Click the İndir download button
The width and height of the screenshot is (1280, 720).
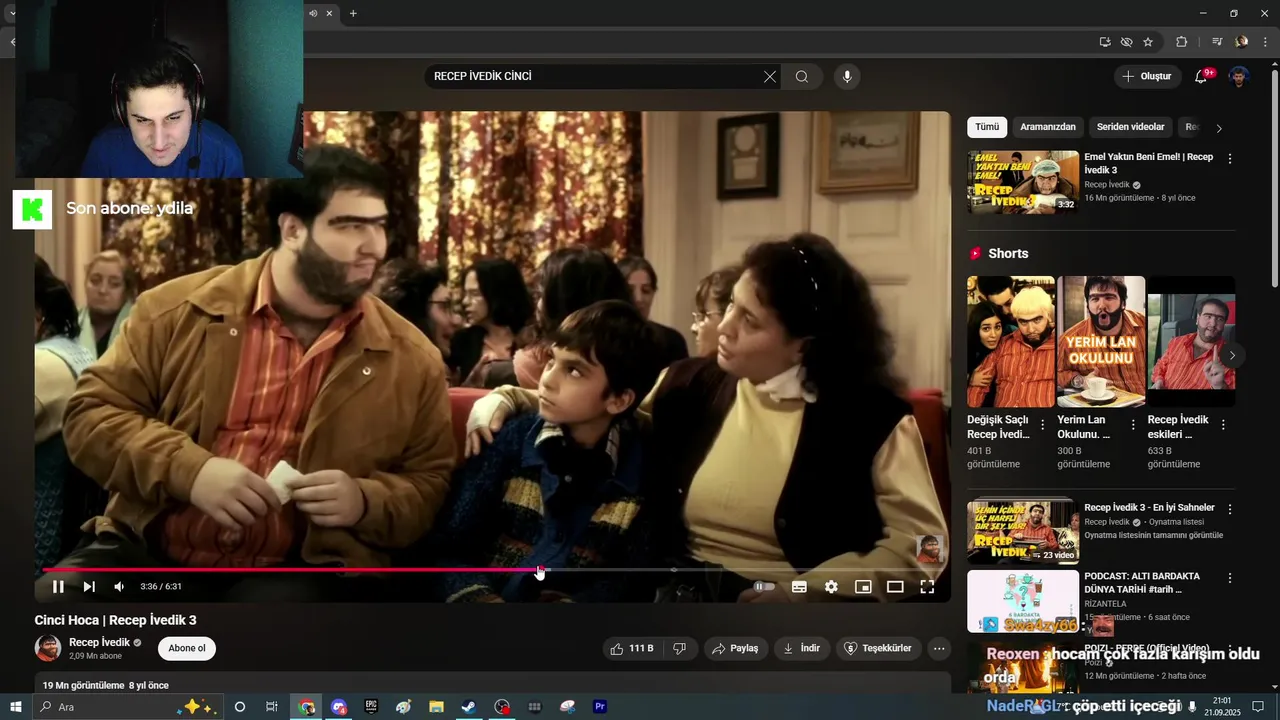[x=801, y=648]
